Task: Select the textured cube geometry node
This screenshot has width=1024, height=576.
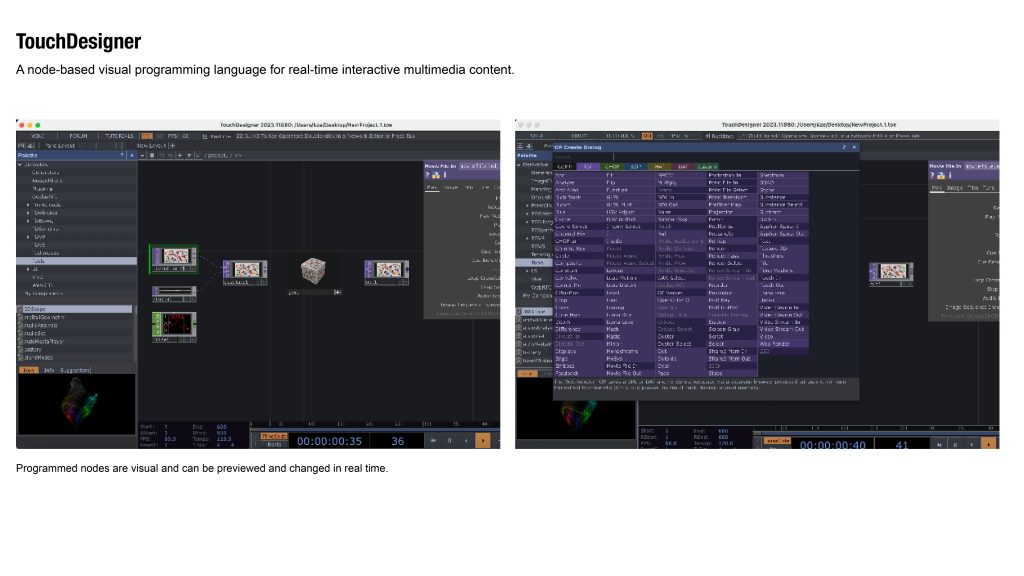Action: point(313,271)
